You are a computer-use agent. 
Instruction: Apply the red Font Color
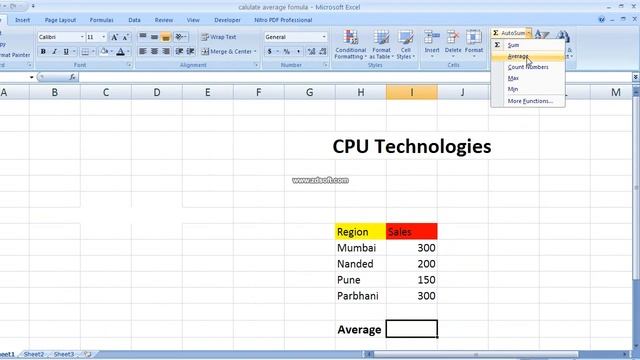(120, 51)
